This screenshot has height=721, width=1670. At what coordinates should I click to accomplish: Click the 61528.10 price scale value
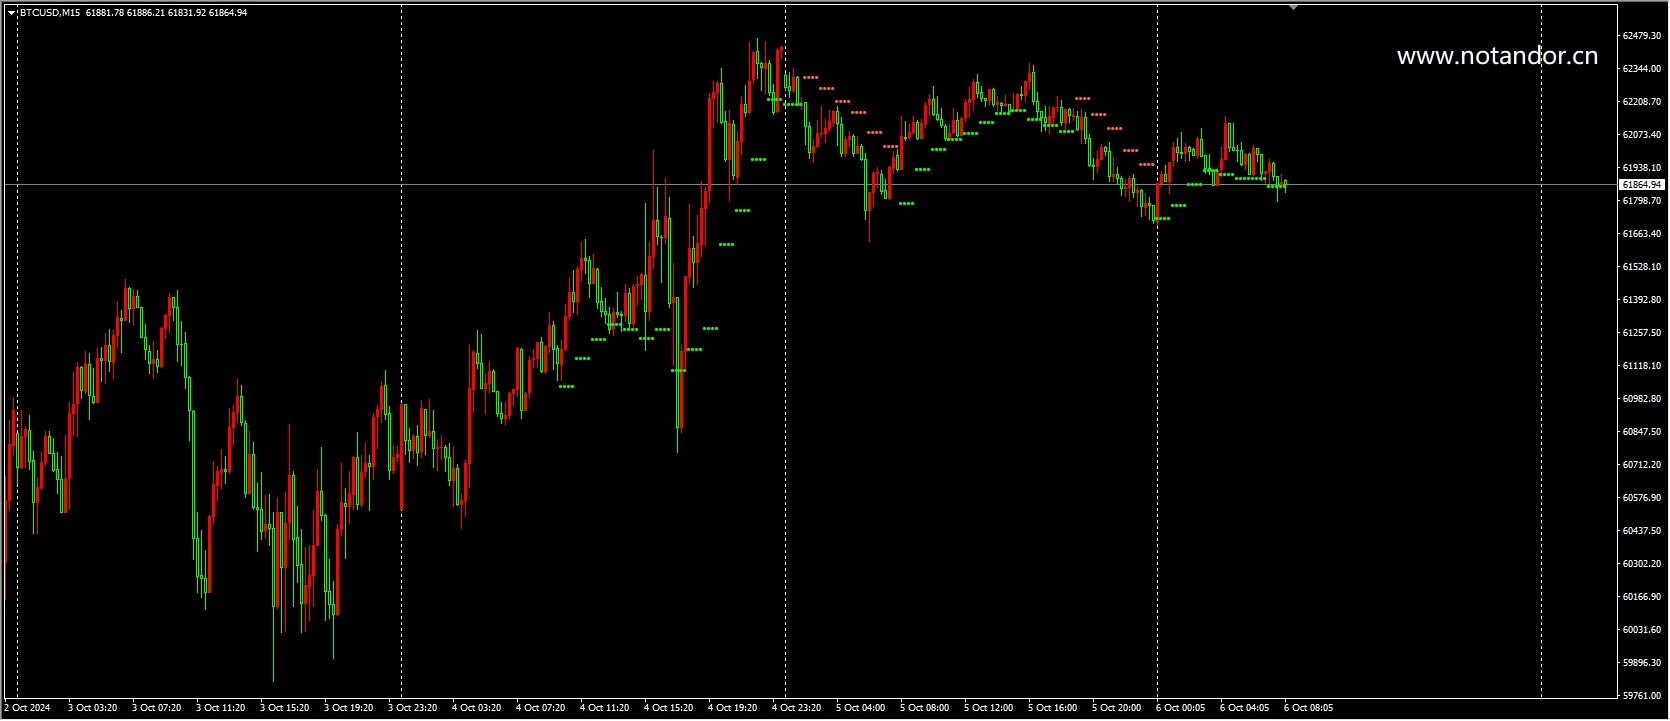pos(1641,267)
